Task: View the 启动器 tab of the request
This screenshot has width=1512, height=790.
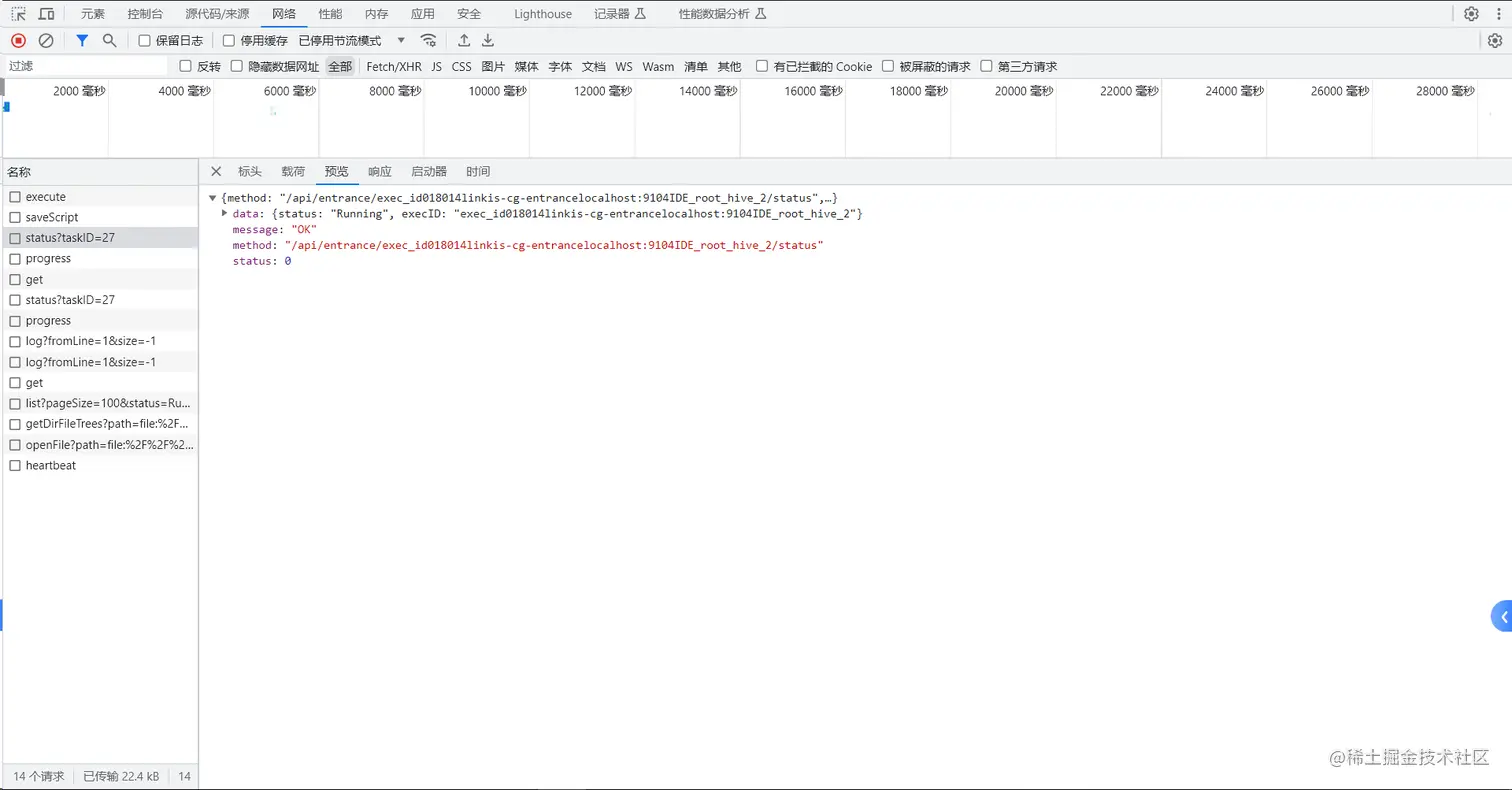Action: [x=429, y=171]
